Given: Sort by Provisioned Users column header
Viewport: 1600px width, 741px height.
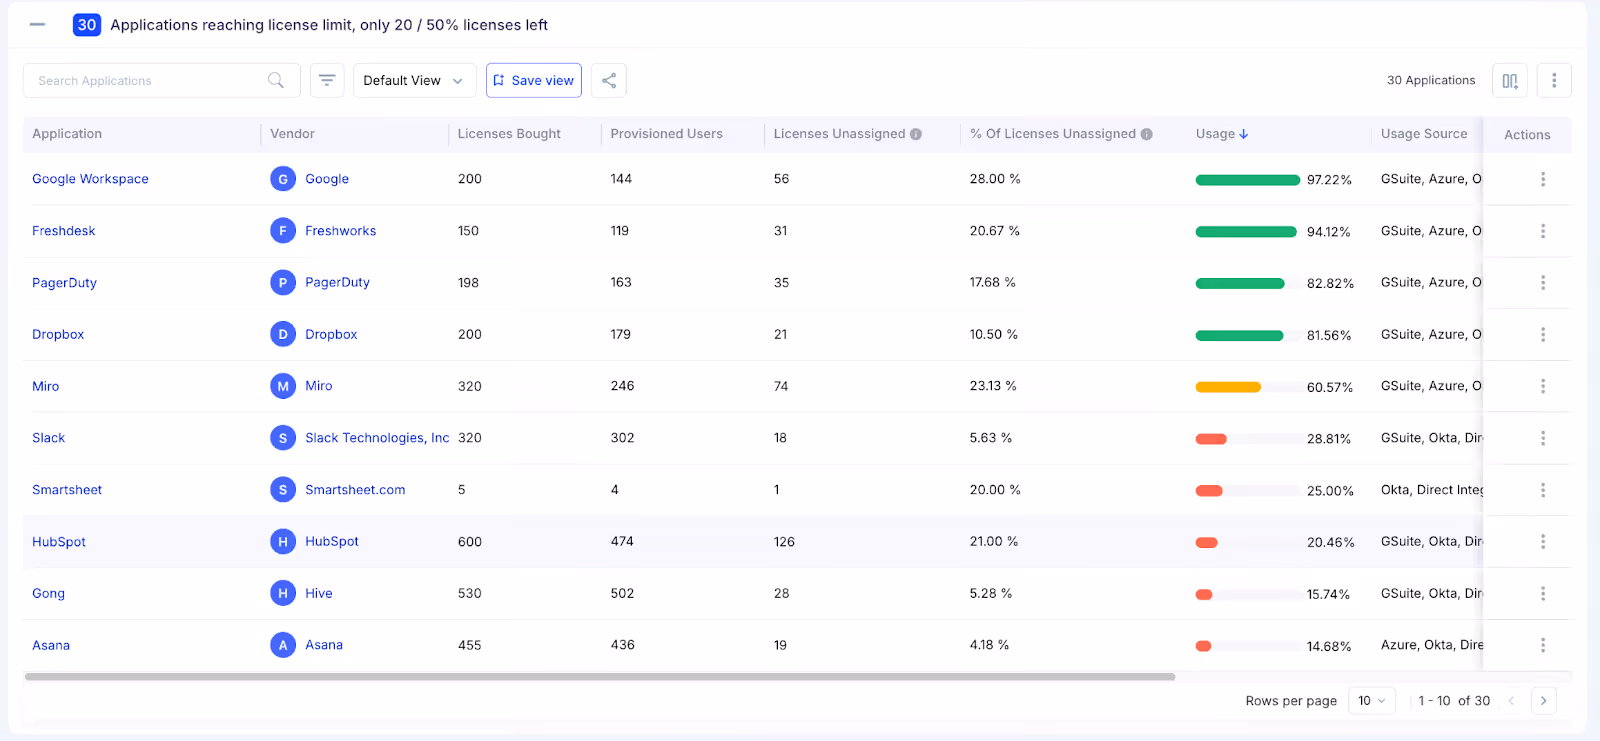Looking at the screenshot, I should tap(667, 134).
